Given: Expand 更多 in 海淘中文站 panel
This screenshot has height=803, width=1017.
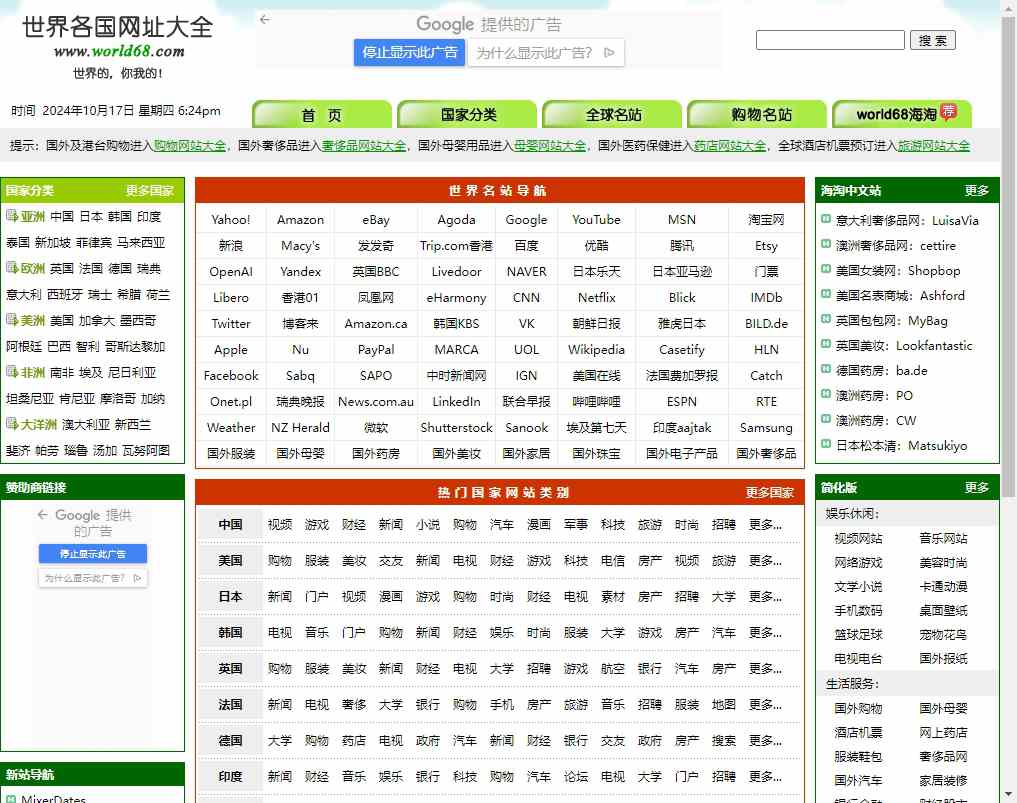Looking at the screenshot, I should (976, 191).
